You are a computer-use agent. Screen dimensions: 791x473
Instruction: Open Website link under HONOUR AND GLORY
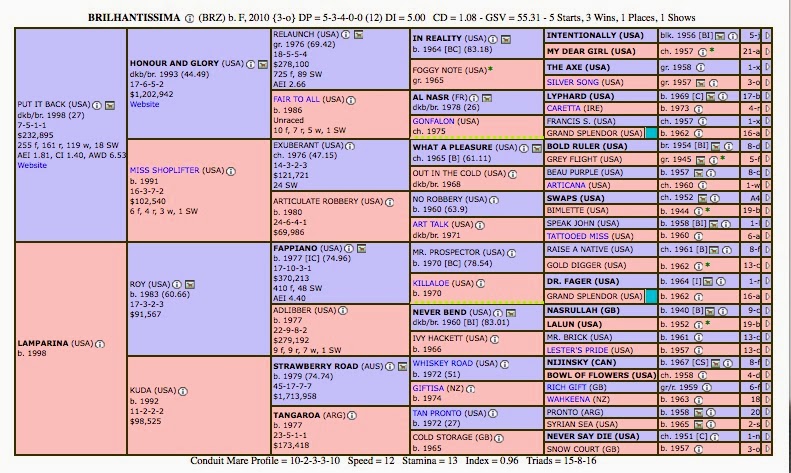[144, 104]
